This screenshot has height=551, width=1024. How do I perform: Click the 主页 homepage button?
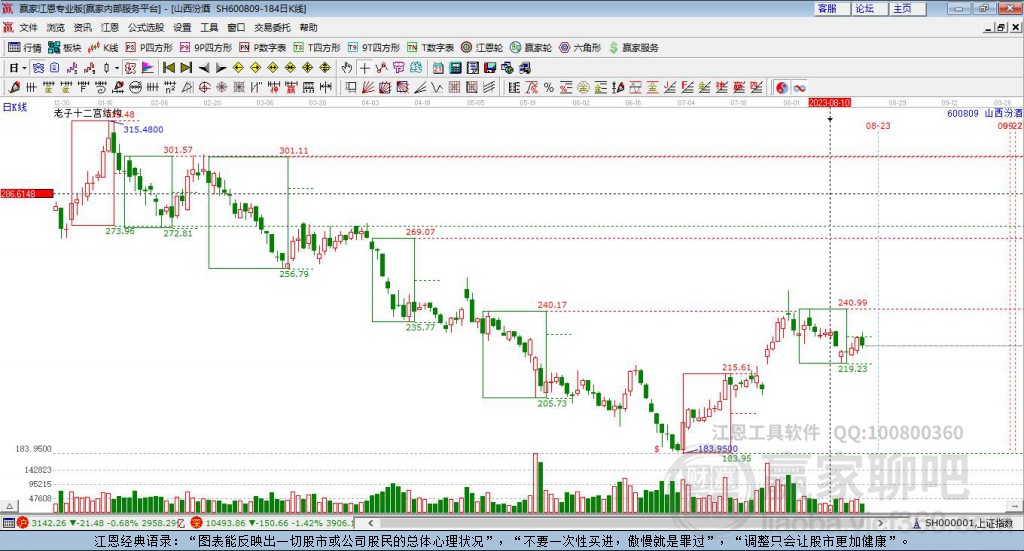pos(907,8)
